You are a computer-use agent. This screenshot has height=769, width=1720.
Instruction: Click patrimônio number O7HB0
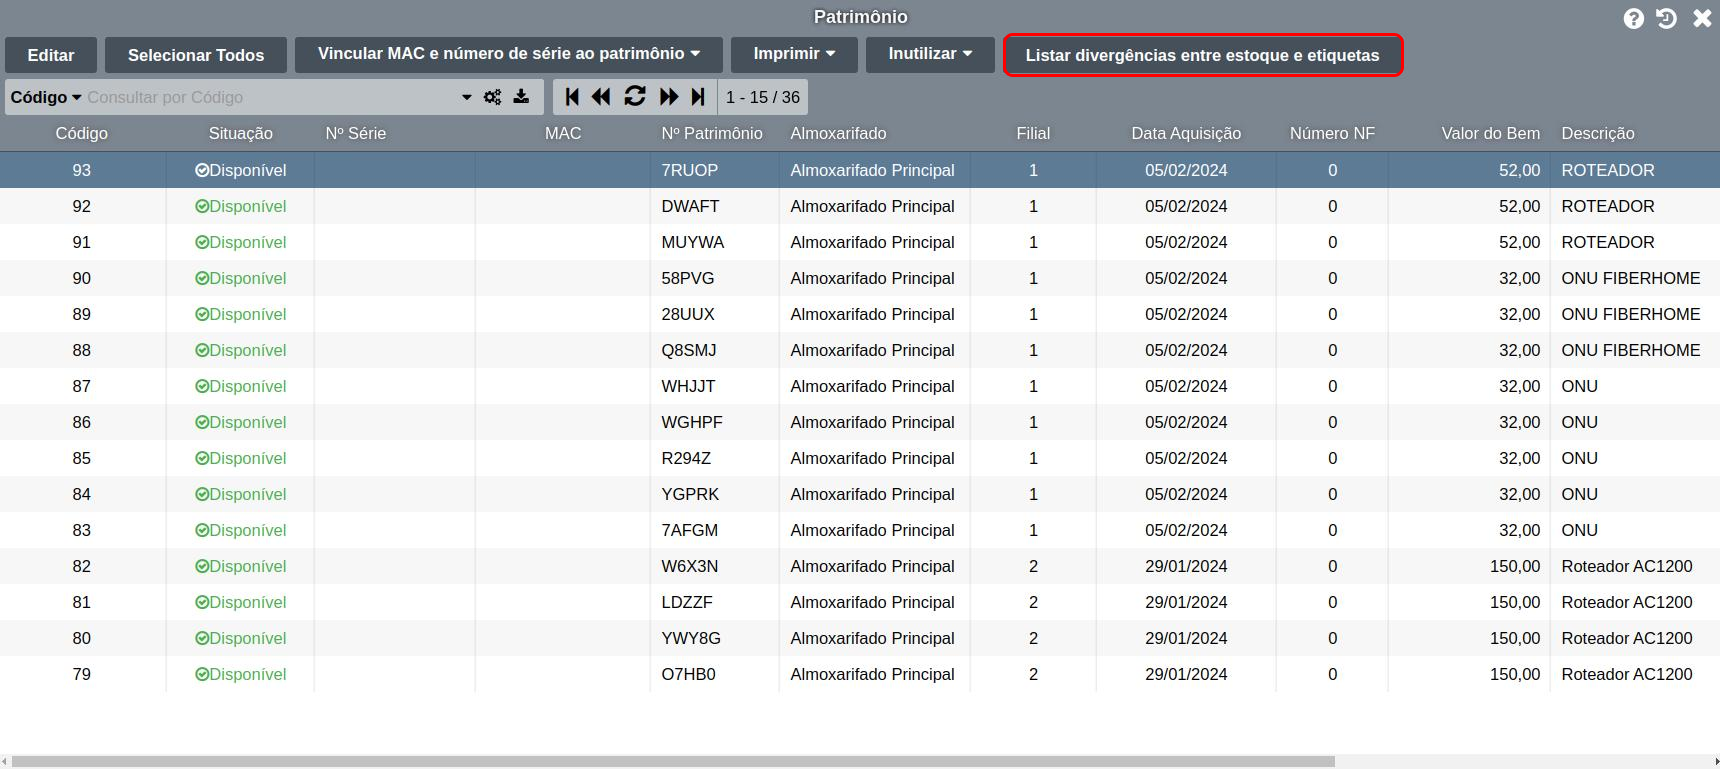click(689, 674)
